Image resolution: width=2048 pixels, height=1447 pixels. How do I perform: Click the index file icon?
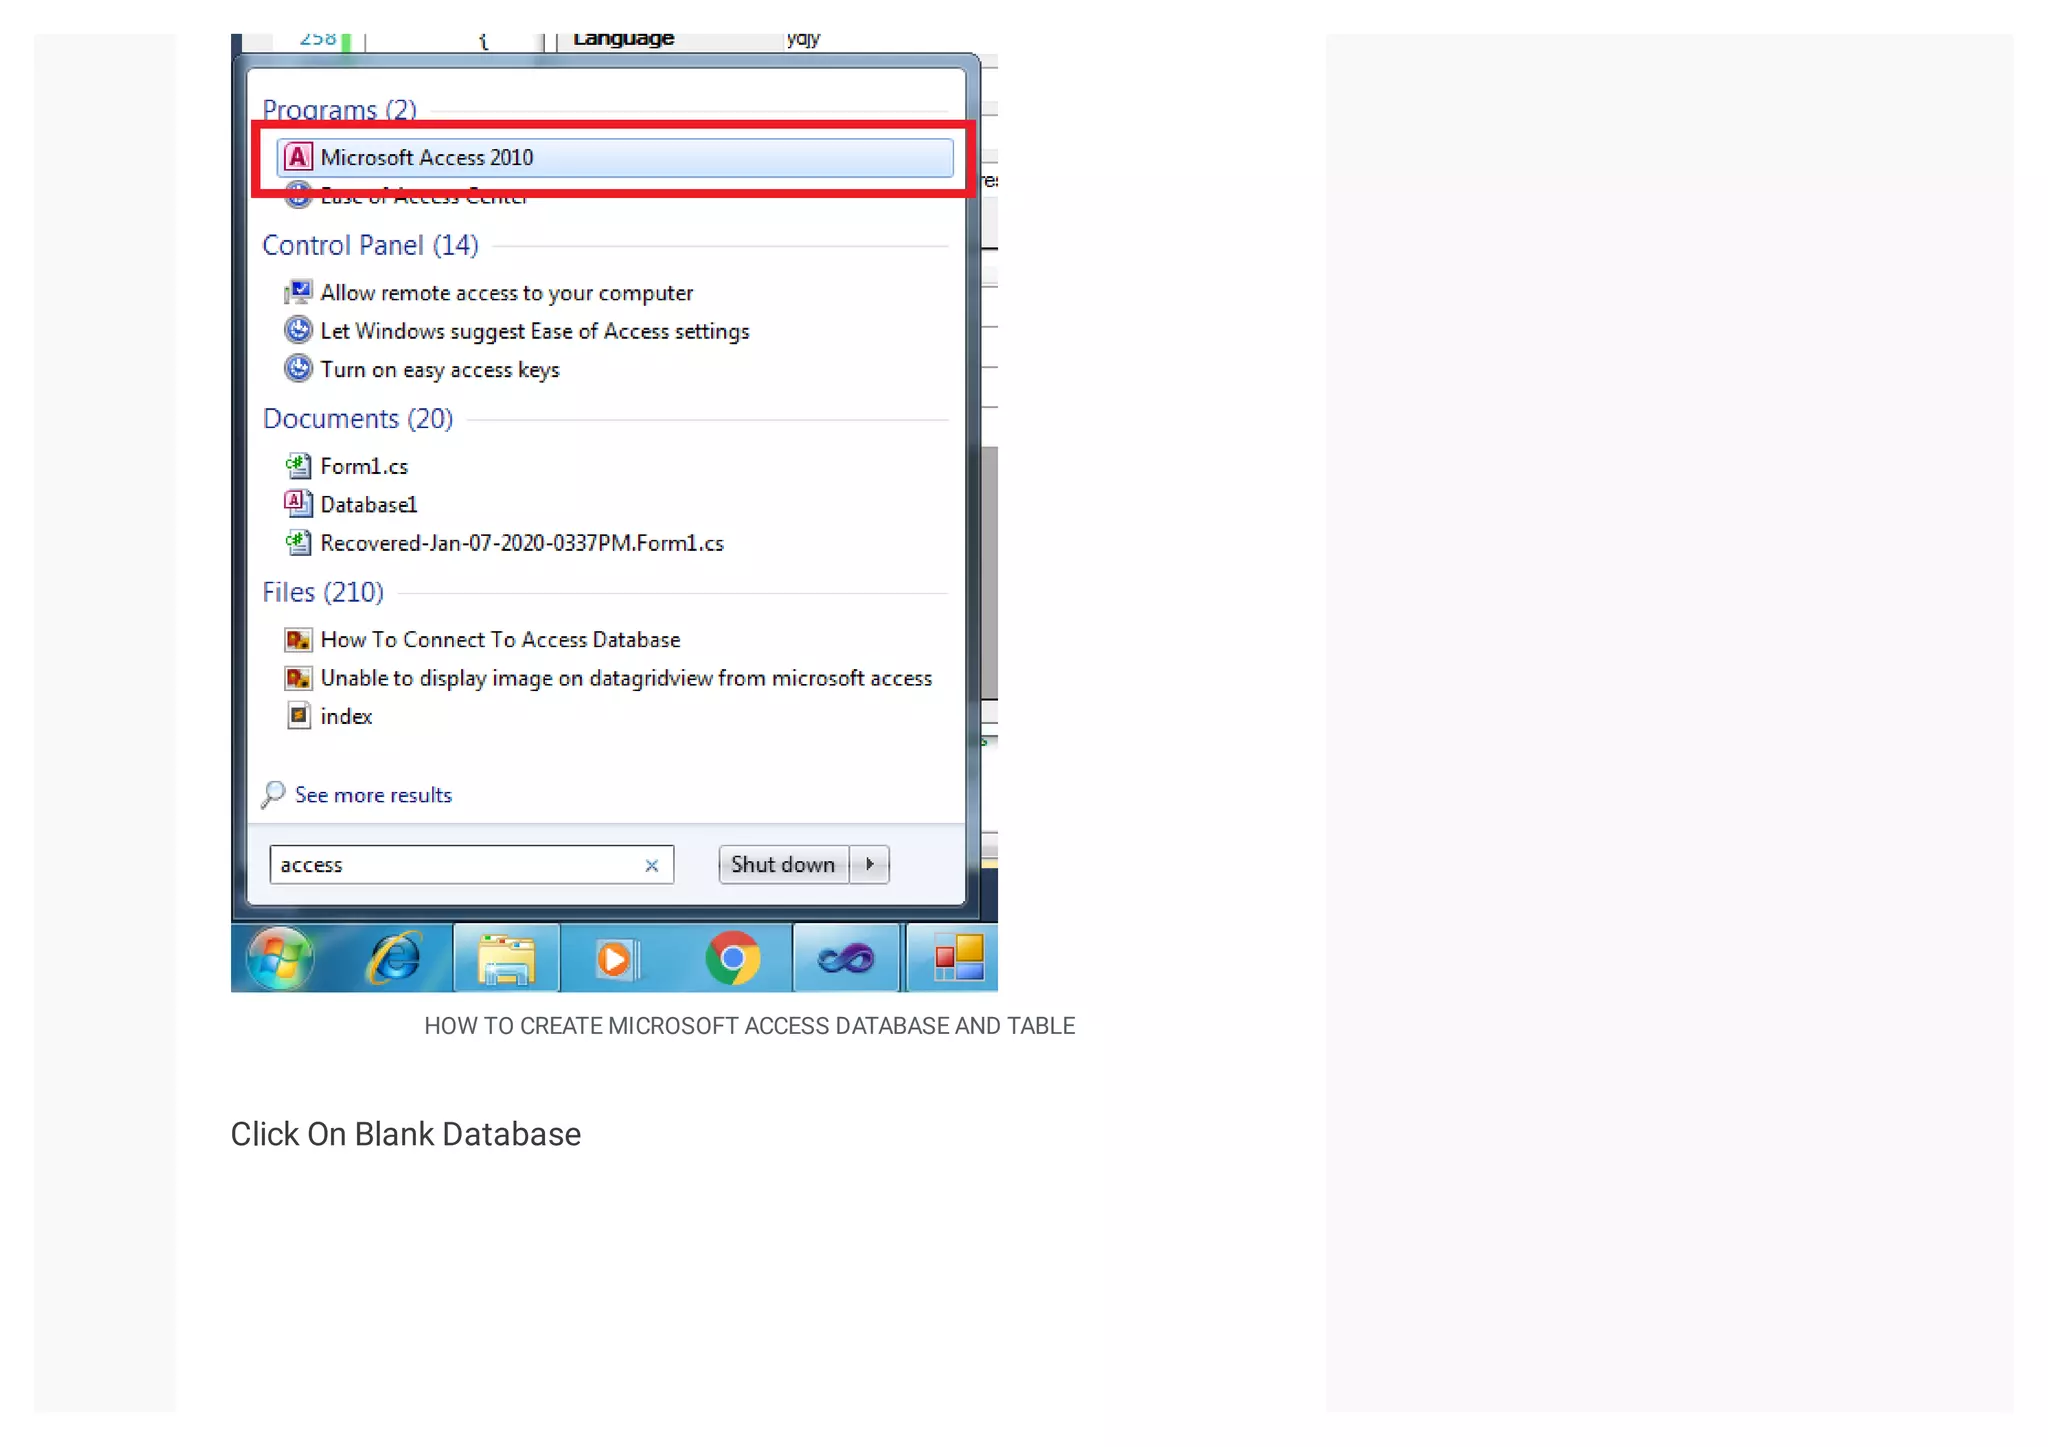(298, 716)
